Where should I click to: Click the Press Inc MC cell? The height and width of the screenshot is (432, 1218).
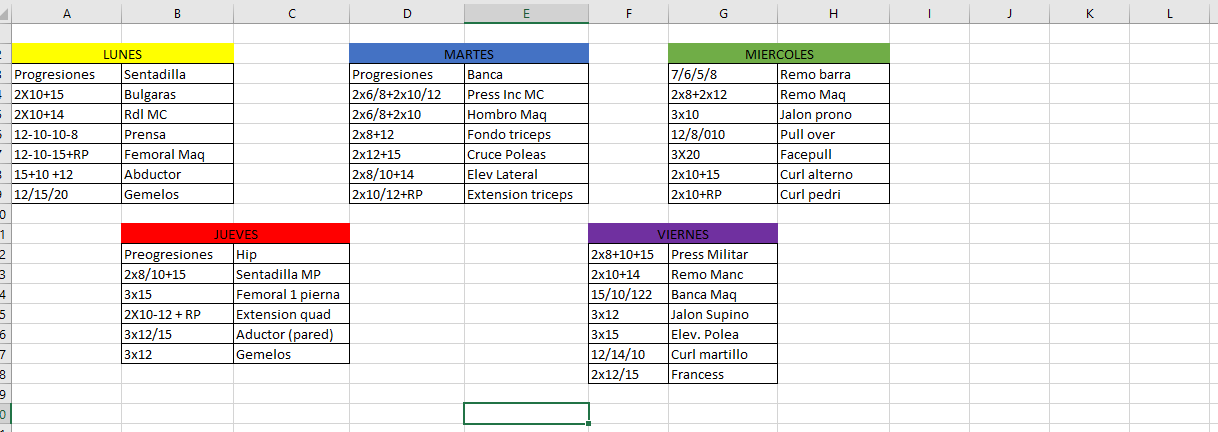click(x=527, y=94)
